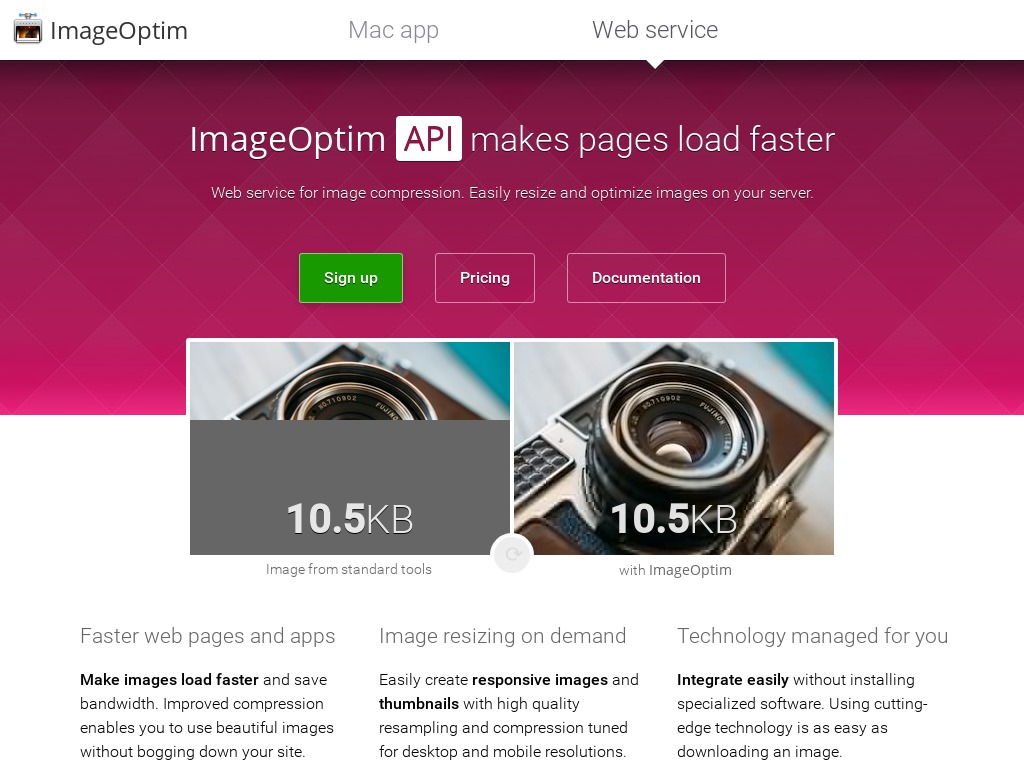Click 'Make images load faster' bold text
This screenshot has height=768, width=1024.
(169, 680)
